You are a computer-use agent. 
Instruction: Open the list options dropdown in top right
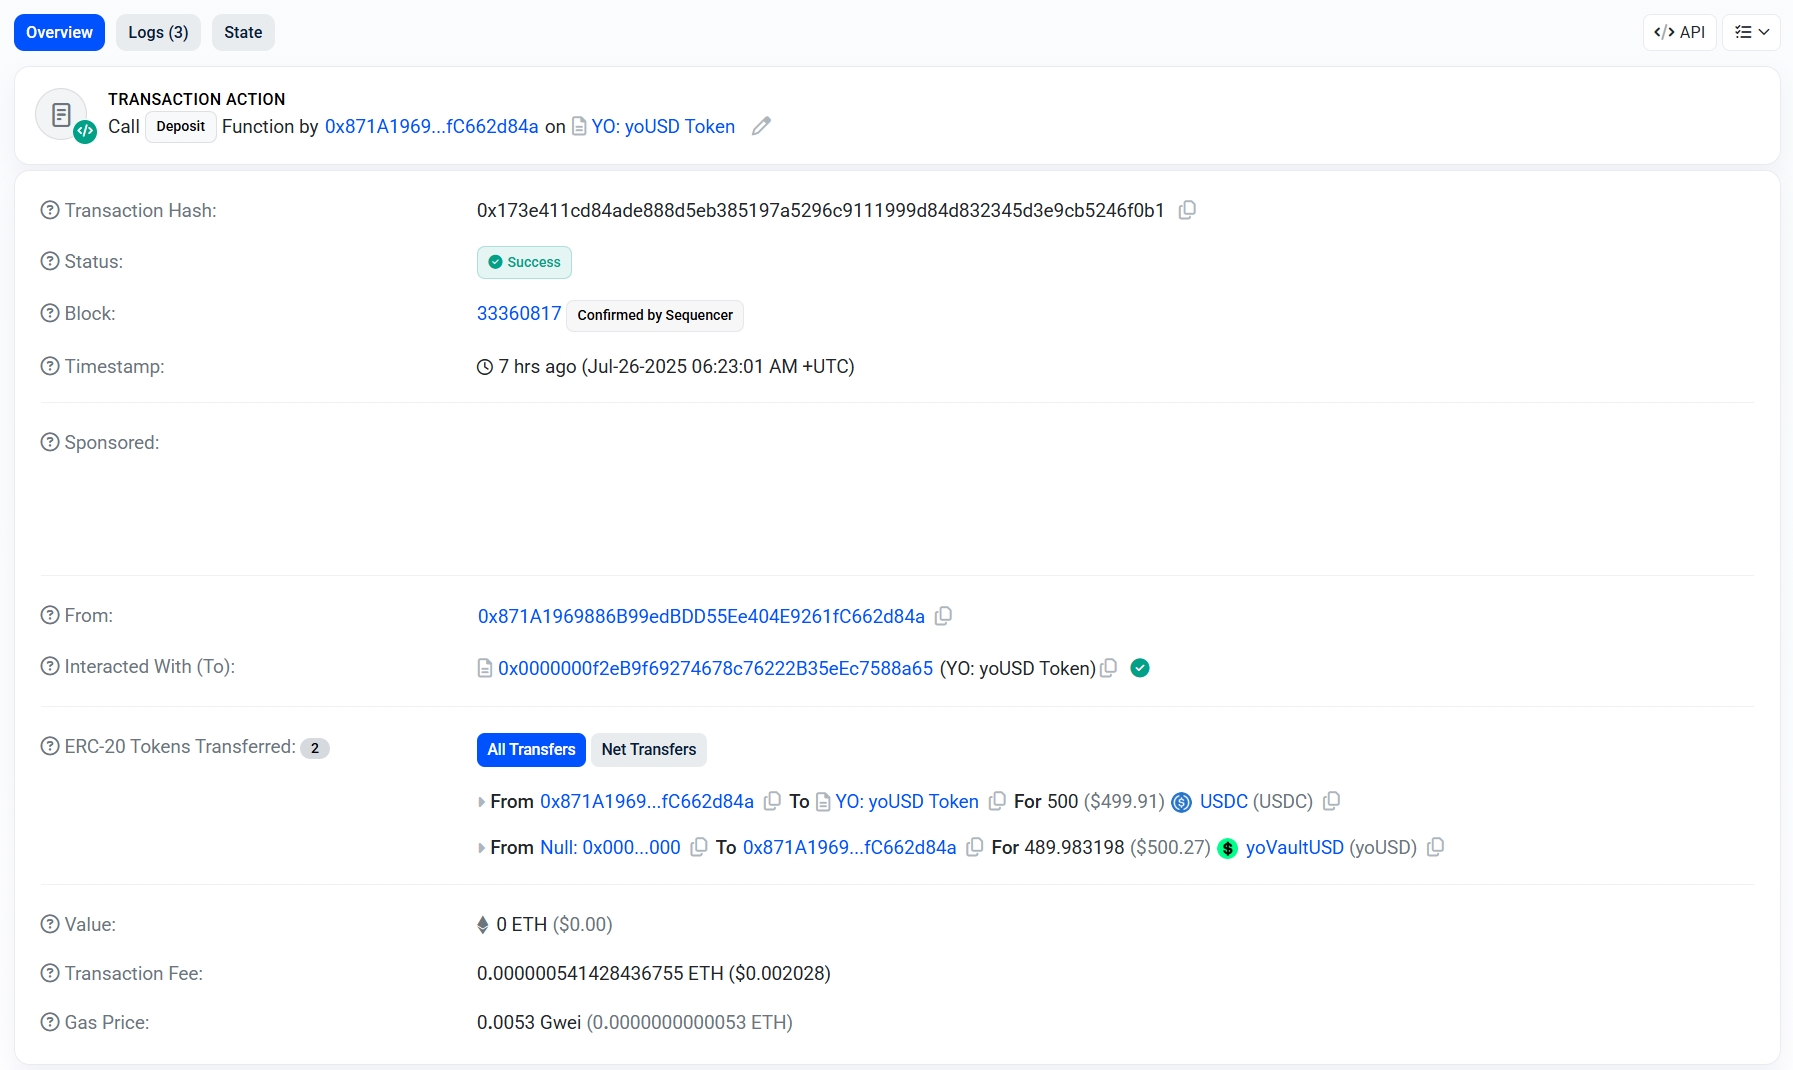[x=1751, y=32]
